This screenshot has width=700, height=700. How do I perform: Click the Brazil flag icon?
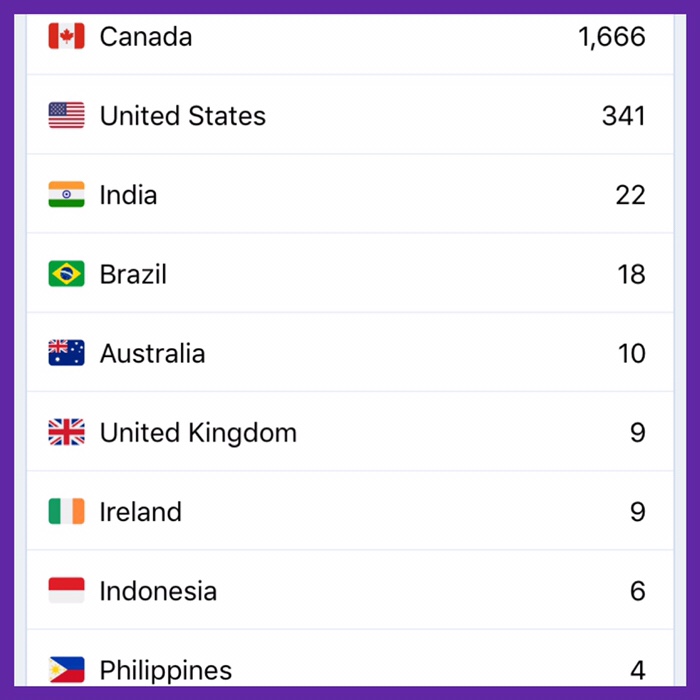pyautogui.click(x=66, y=274)
